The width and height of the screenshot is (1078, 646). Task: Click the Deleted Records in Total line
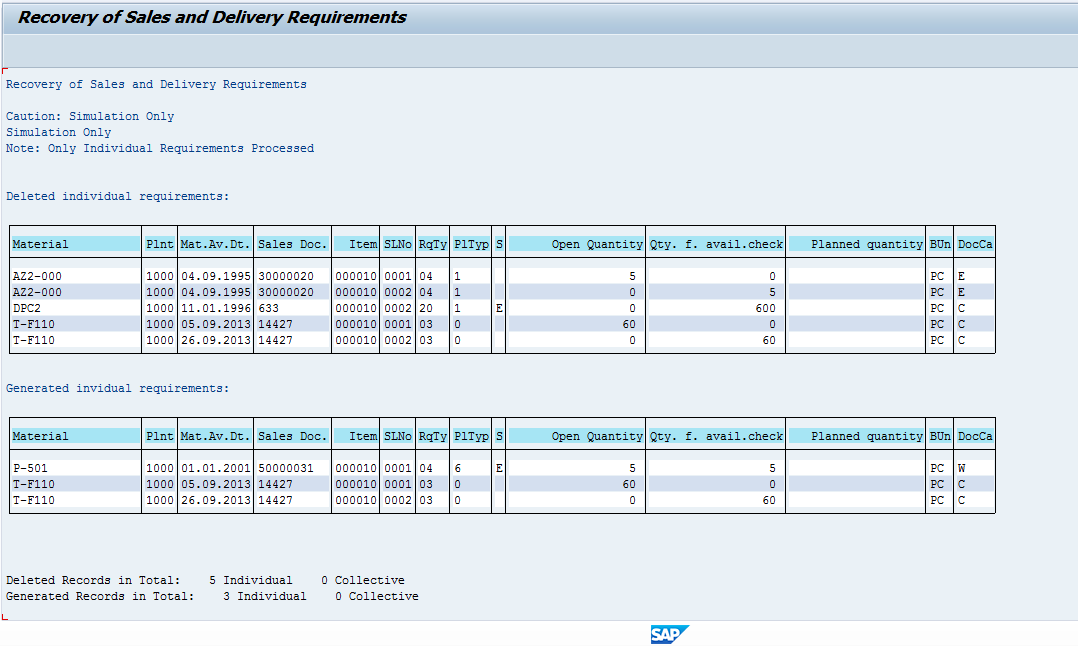205,580
